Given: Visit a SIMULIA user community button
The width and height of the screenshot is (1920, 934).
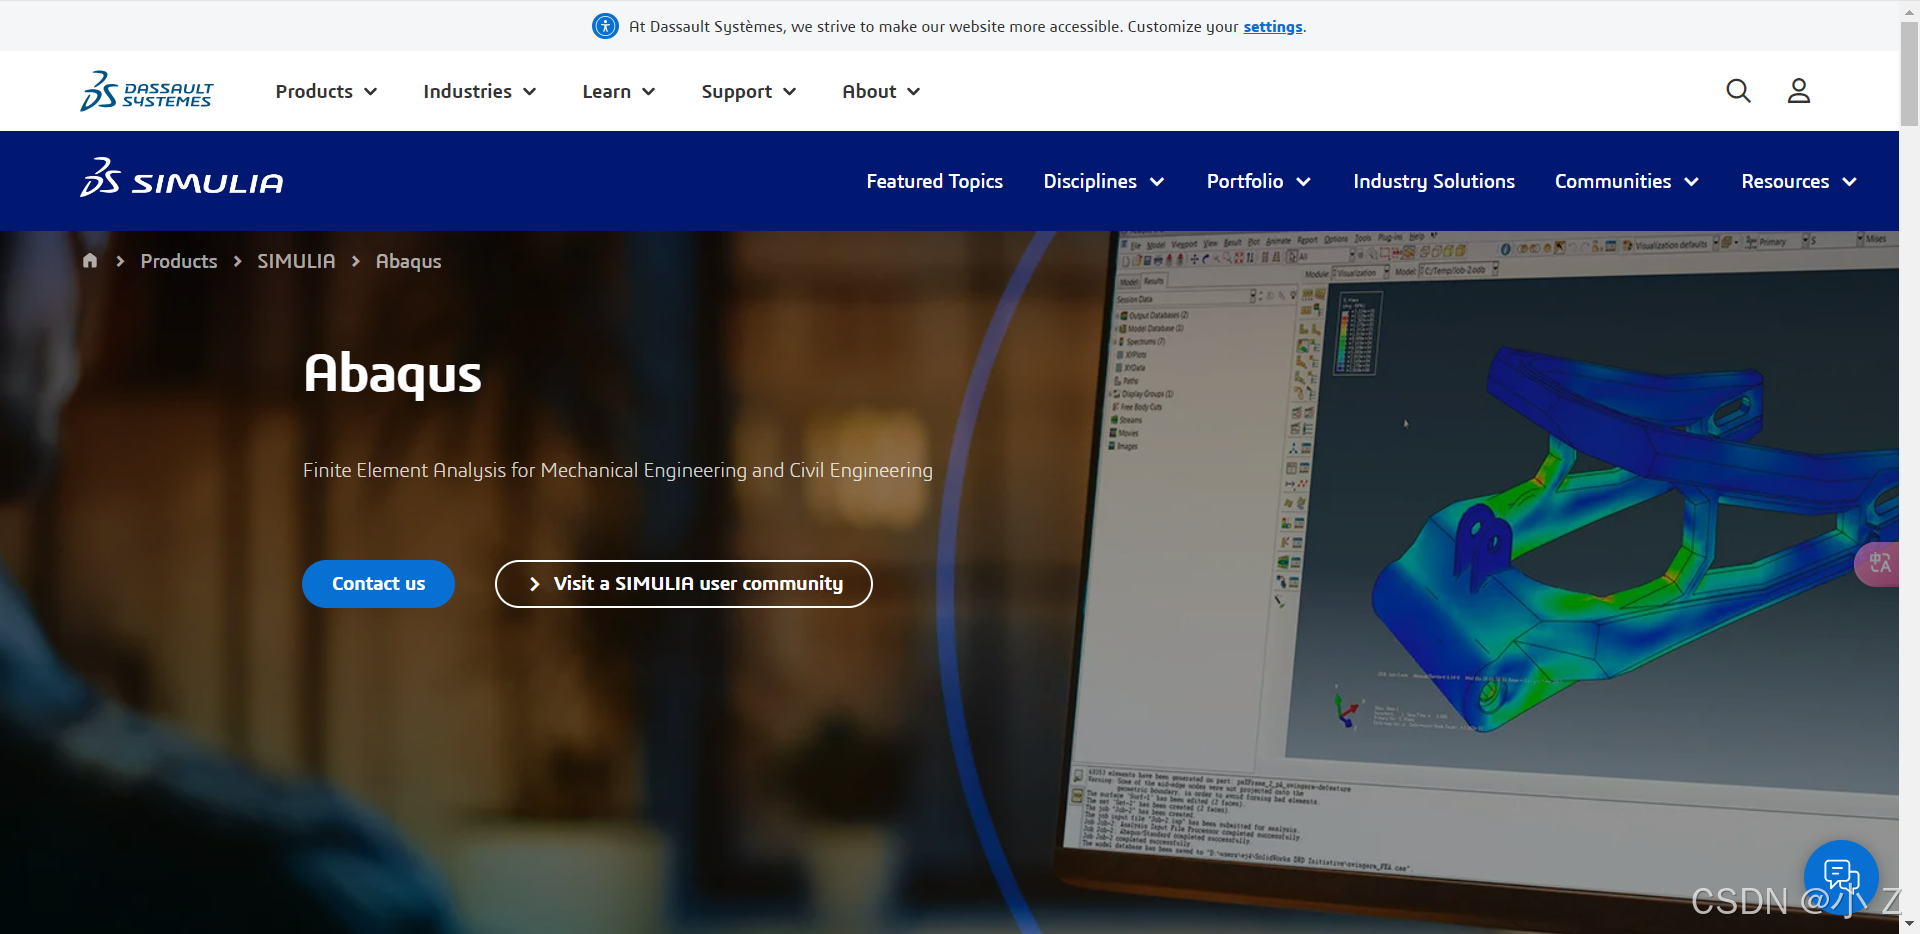Looking at the screenshot, I should 684,584.
